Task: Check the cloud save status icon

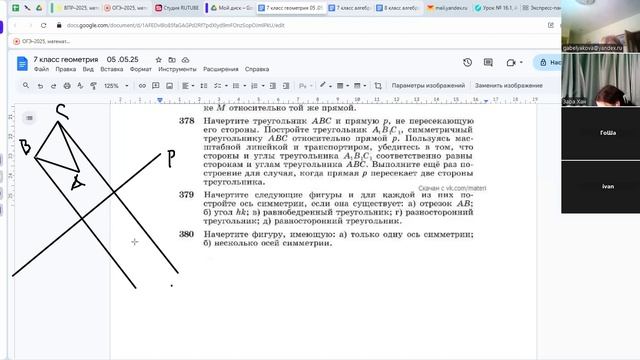Action: pyautogui.click(x=185, y=60)
